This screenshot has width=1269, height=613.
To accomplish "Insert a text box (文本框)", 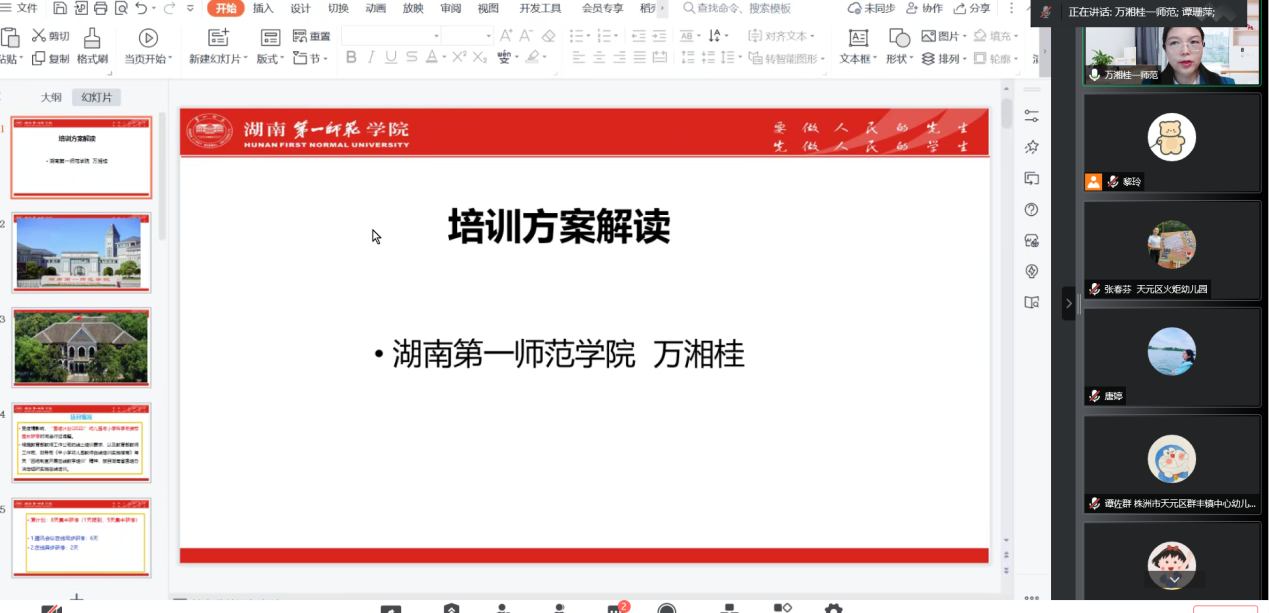I will (x=858, y=38).
